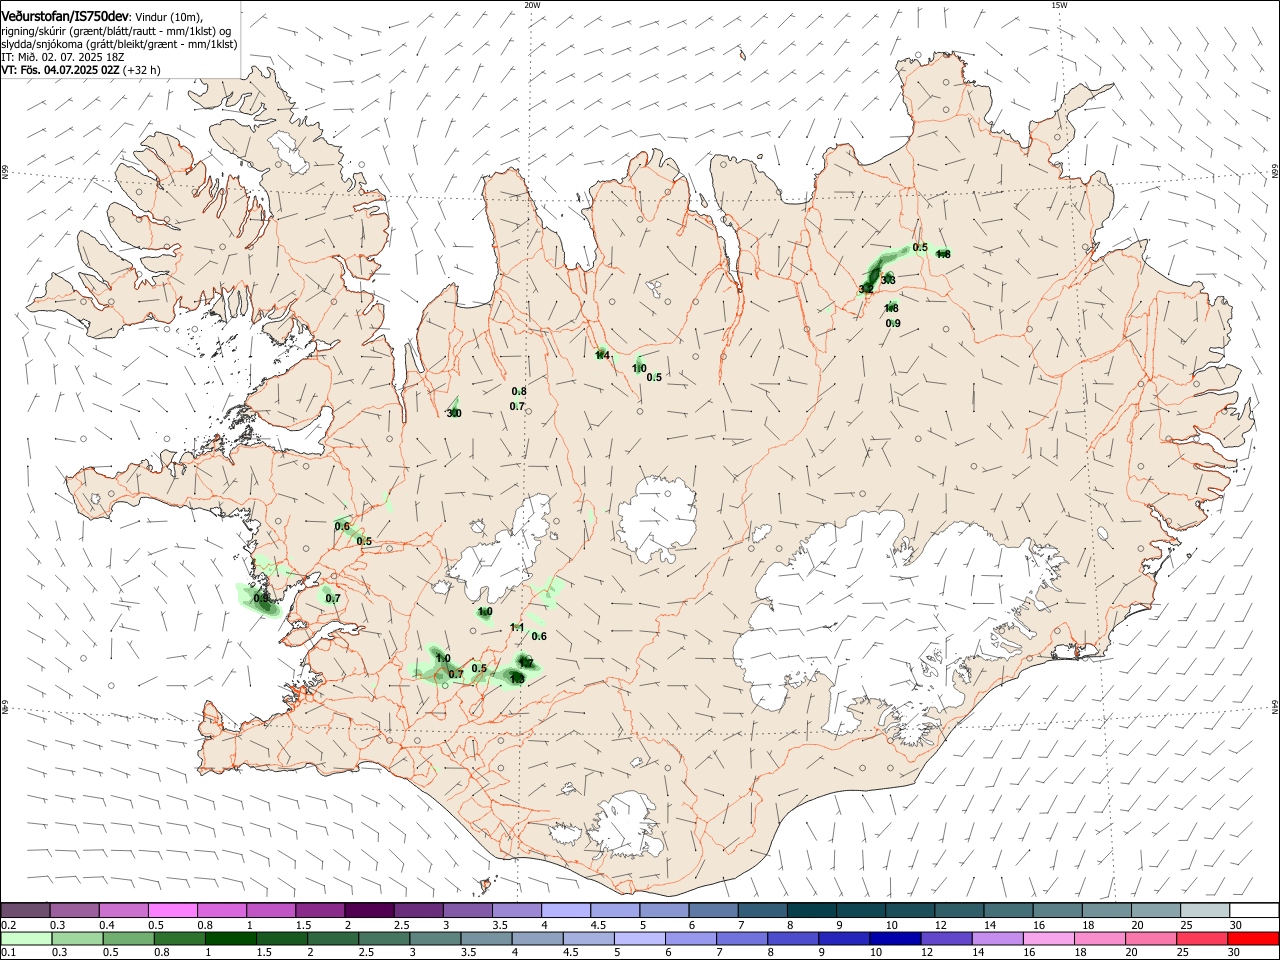Click the darkest purple swatch labeled 2 in upper legend
The height and width of the screenshot is (960, 1280).
(x=369, y=911)
